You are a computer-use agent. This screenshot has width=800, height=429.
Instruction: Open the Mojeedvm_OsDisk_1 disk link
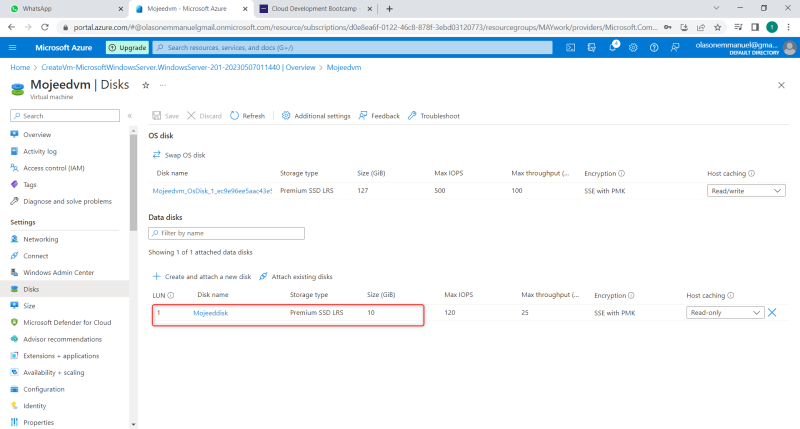pos(212,191)
